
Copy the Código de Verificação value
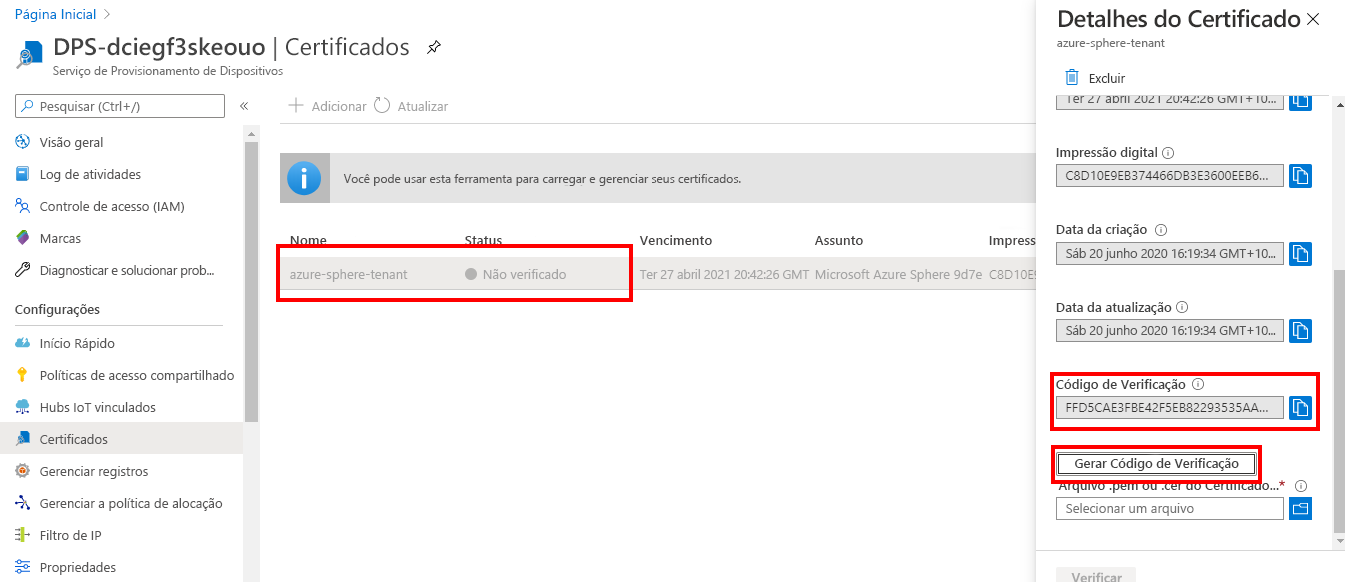tap(1300, 407)
